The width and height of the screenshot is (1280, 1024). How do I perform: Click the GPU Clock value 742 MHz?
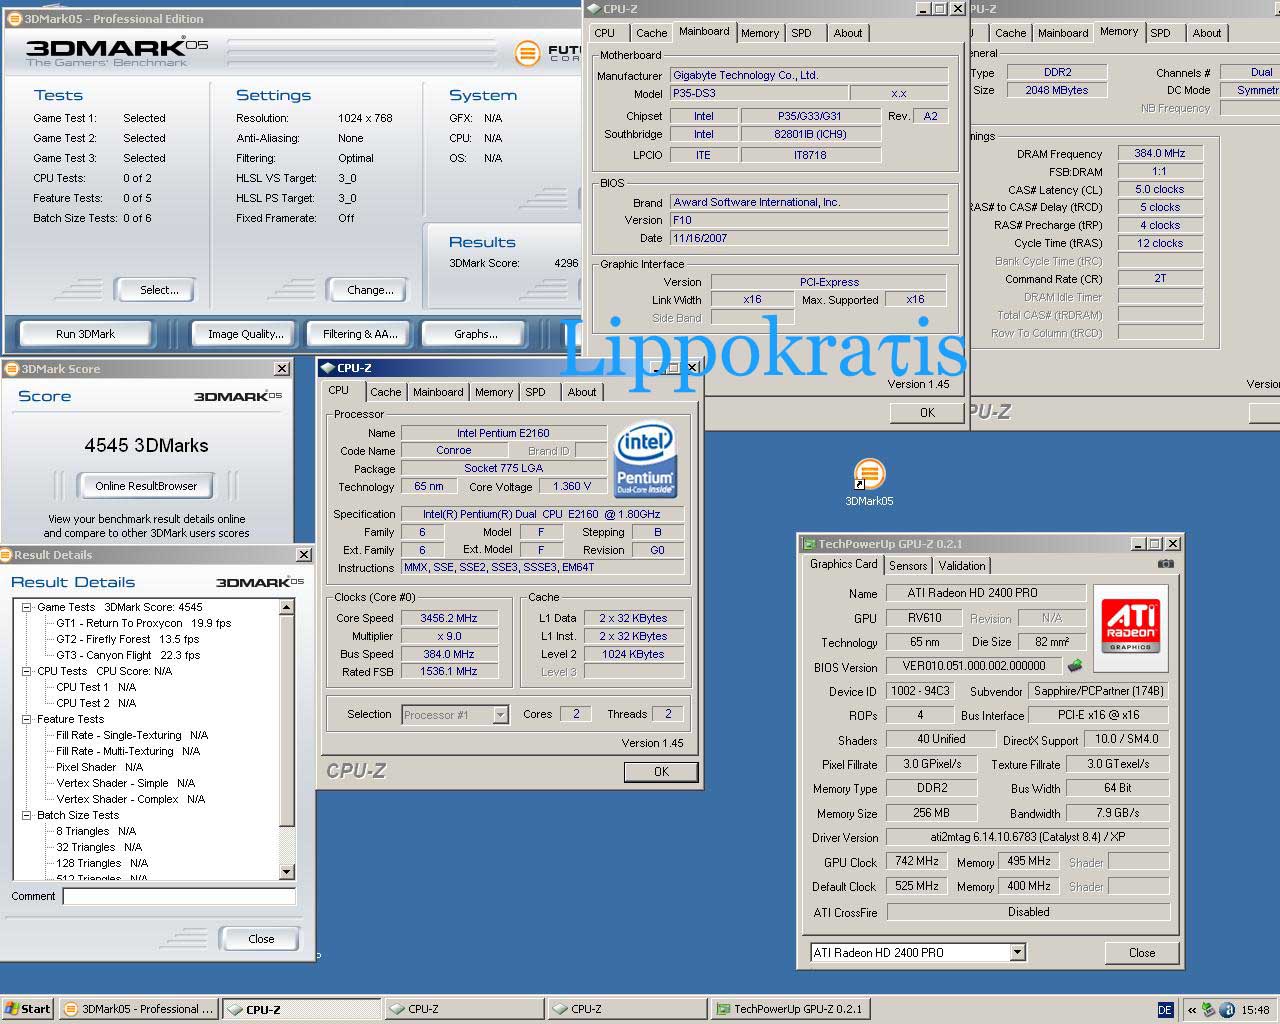(x=916, y=861)
